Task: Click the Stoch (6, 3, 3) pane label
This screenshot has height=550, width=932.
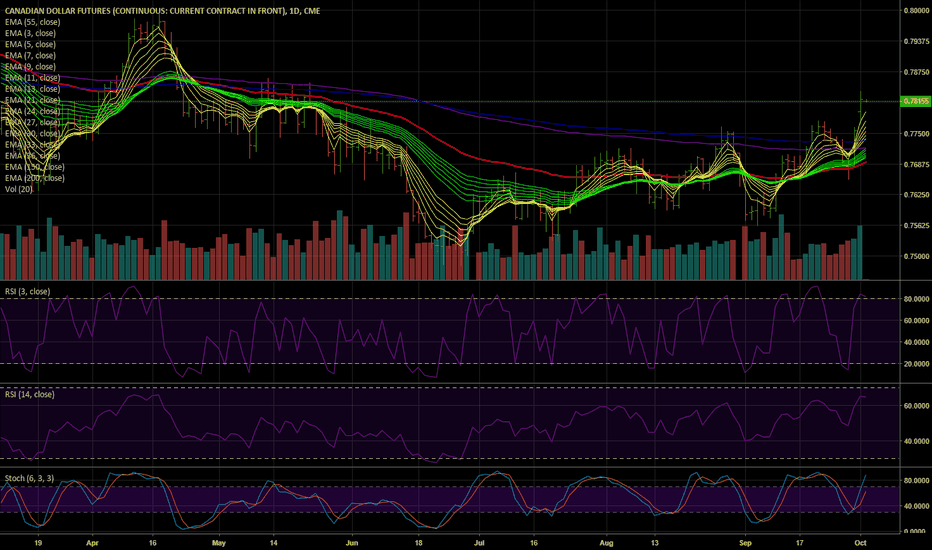Action: [x=29, y=478]
